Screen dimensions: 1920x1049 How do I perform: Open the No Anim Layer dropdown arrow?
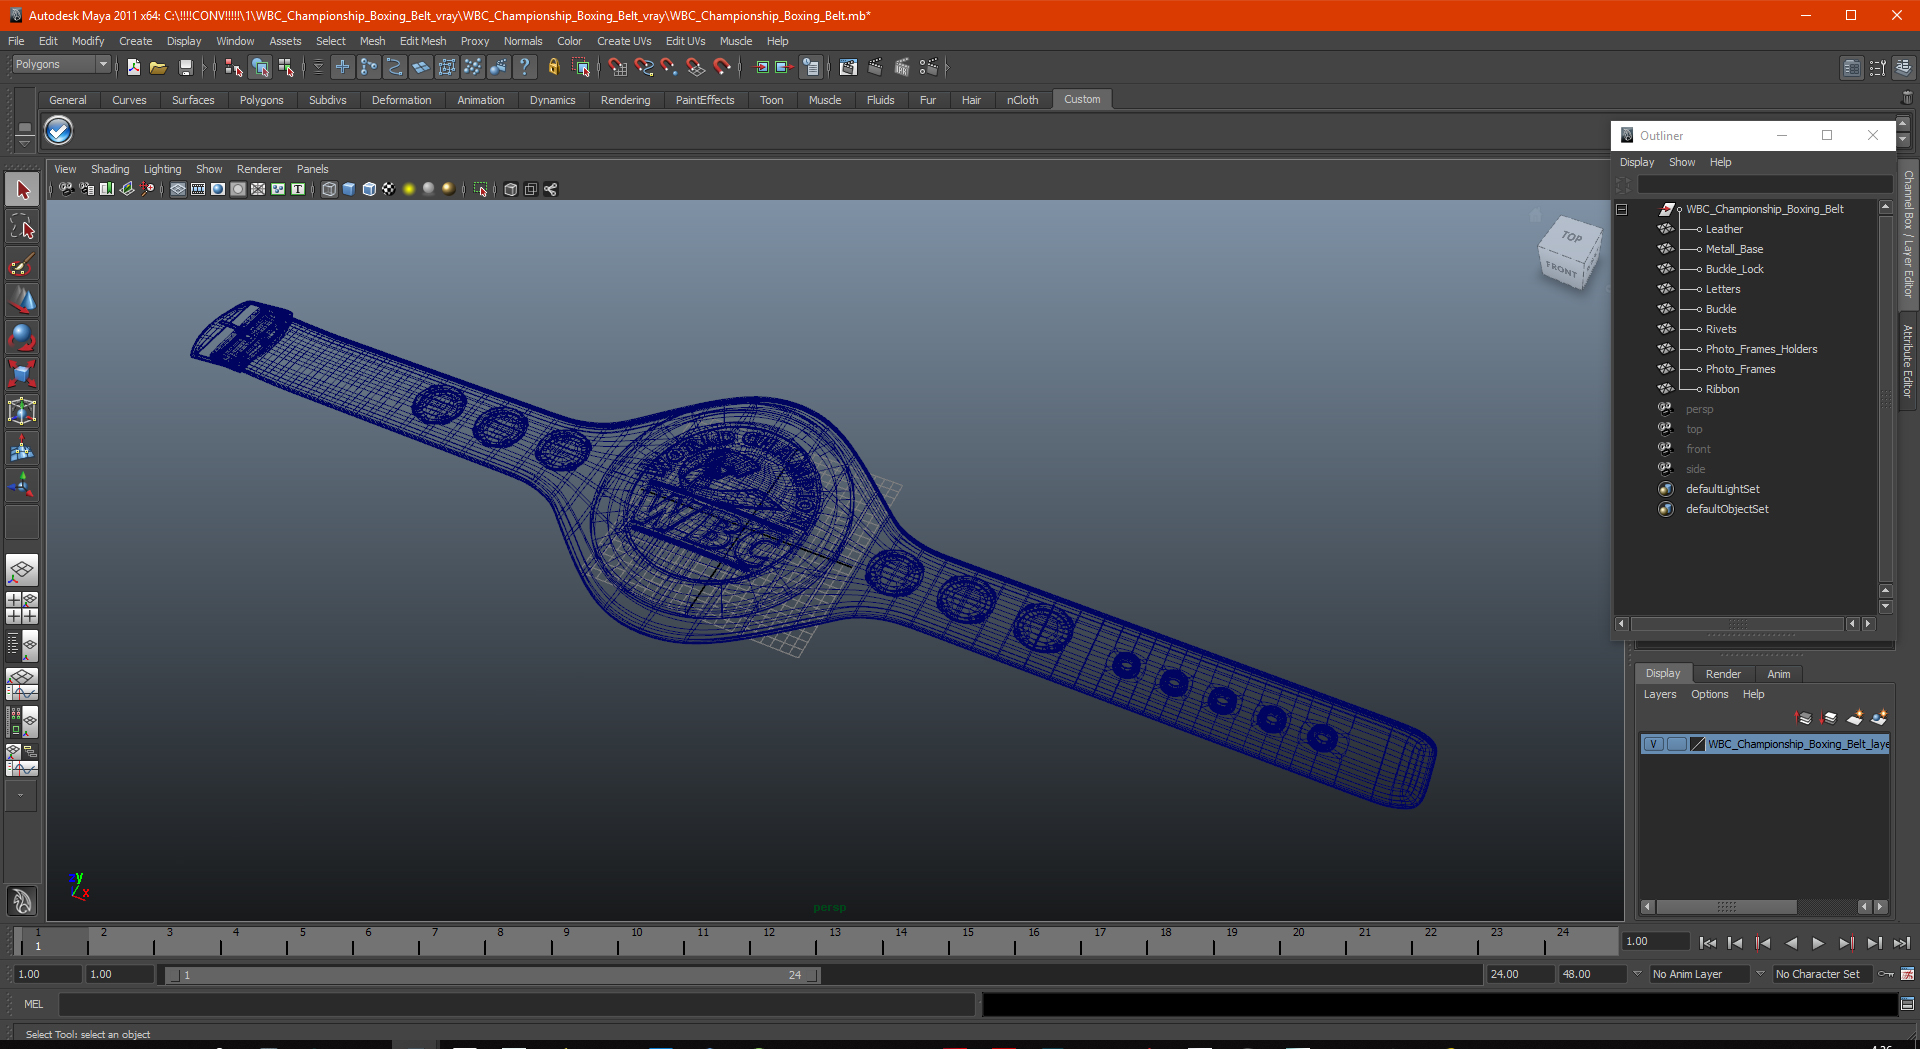1637,974
